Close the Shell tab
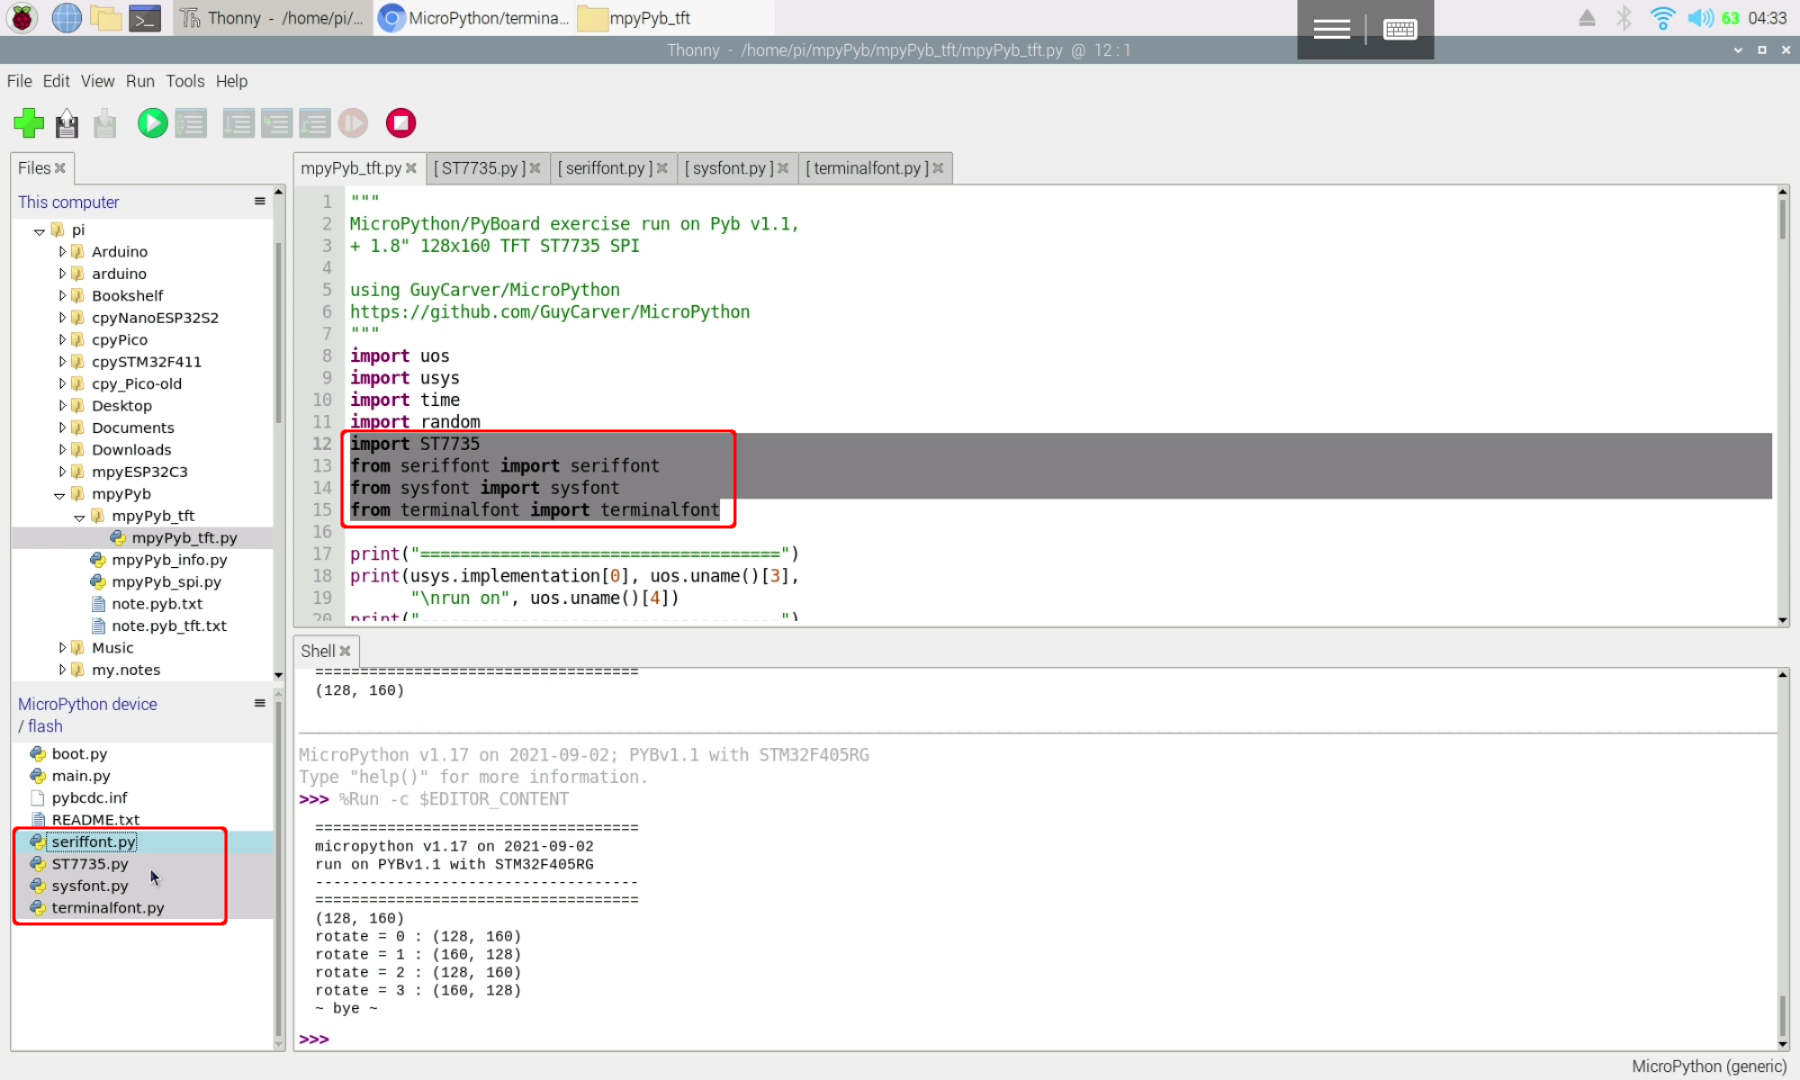This screenshot has width=1800, height=1080. pos(343,650)
